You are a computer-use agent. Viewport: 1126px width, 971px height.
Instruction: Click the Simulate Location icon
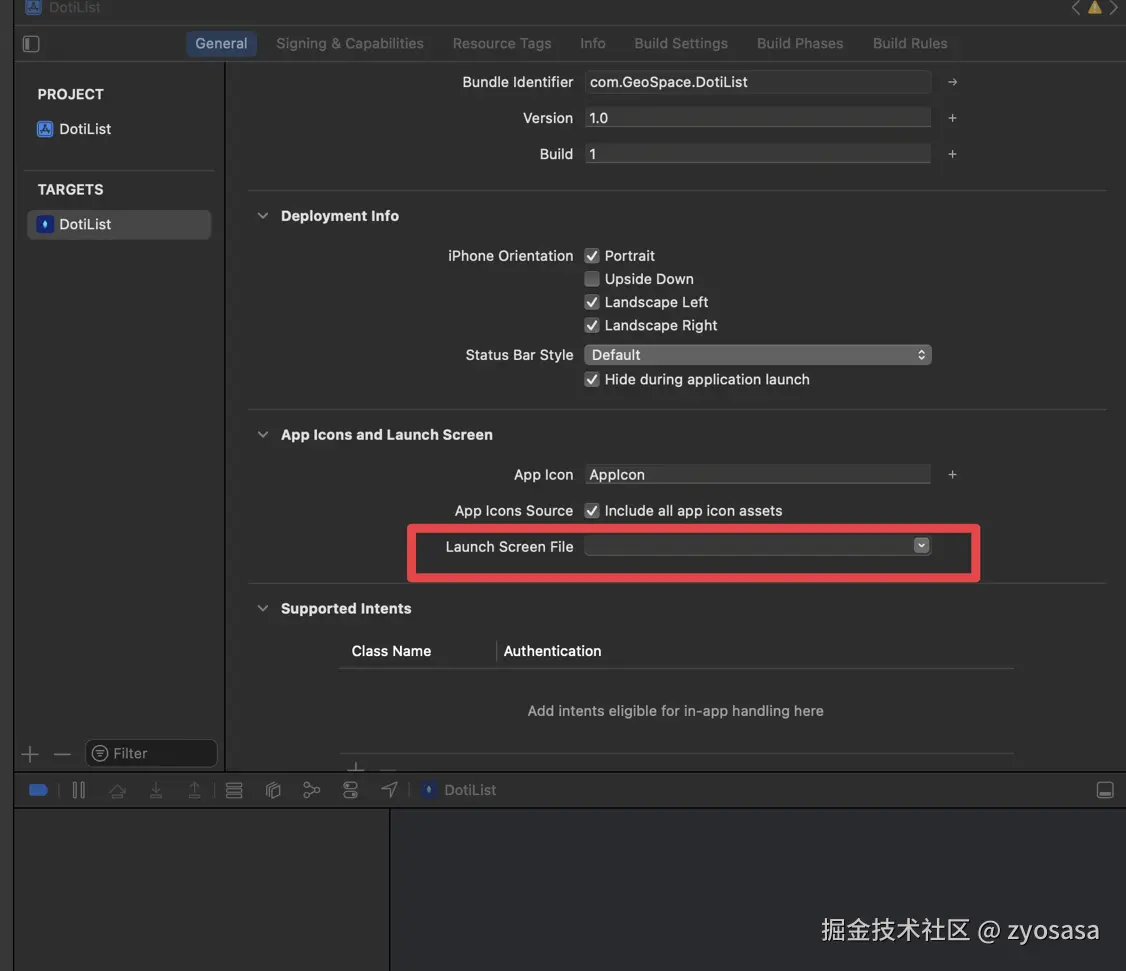[389, 789]
